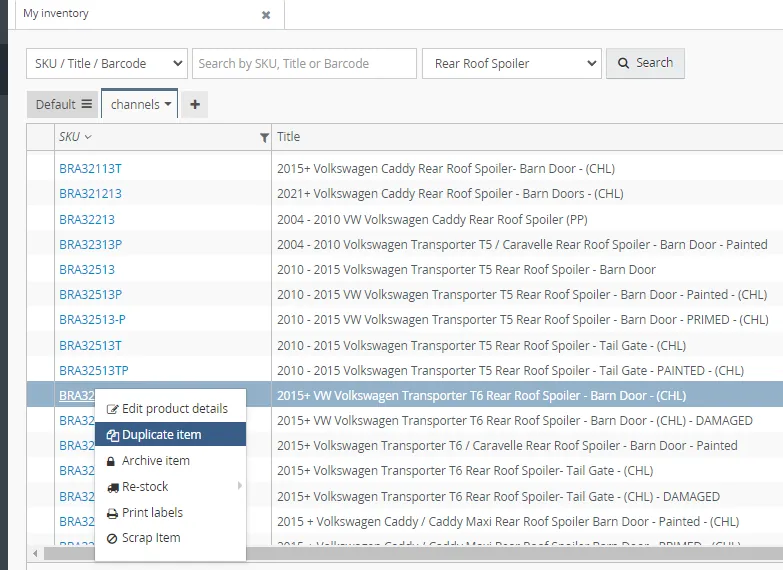The image size is (783, 570).
Task: Select title 2015 + Caddy / Caddy Maxi Barn Door - Painted
Action: click(508, 522)
